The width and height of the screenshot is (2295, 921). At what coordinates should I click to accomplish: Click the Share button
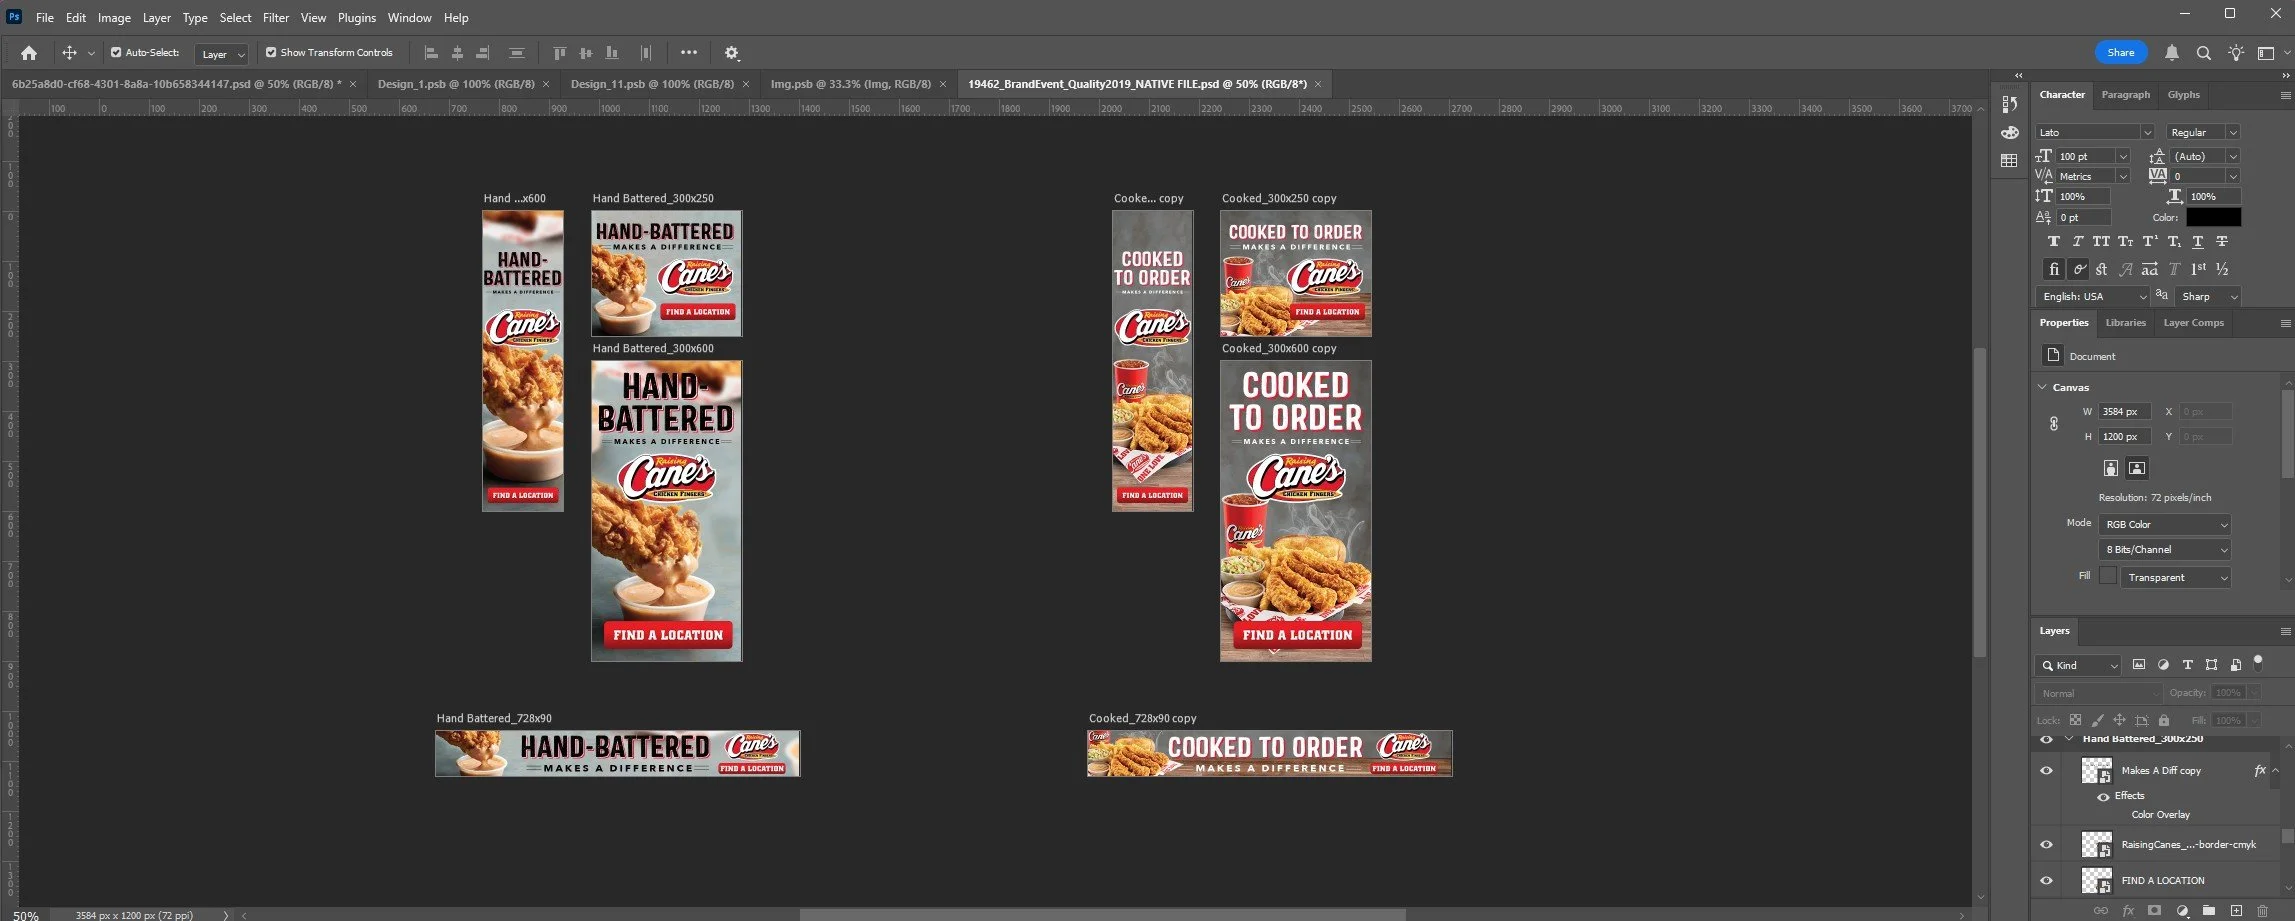(2120, 53)
